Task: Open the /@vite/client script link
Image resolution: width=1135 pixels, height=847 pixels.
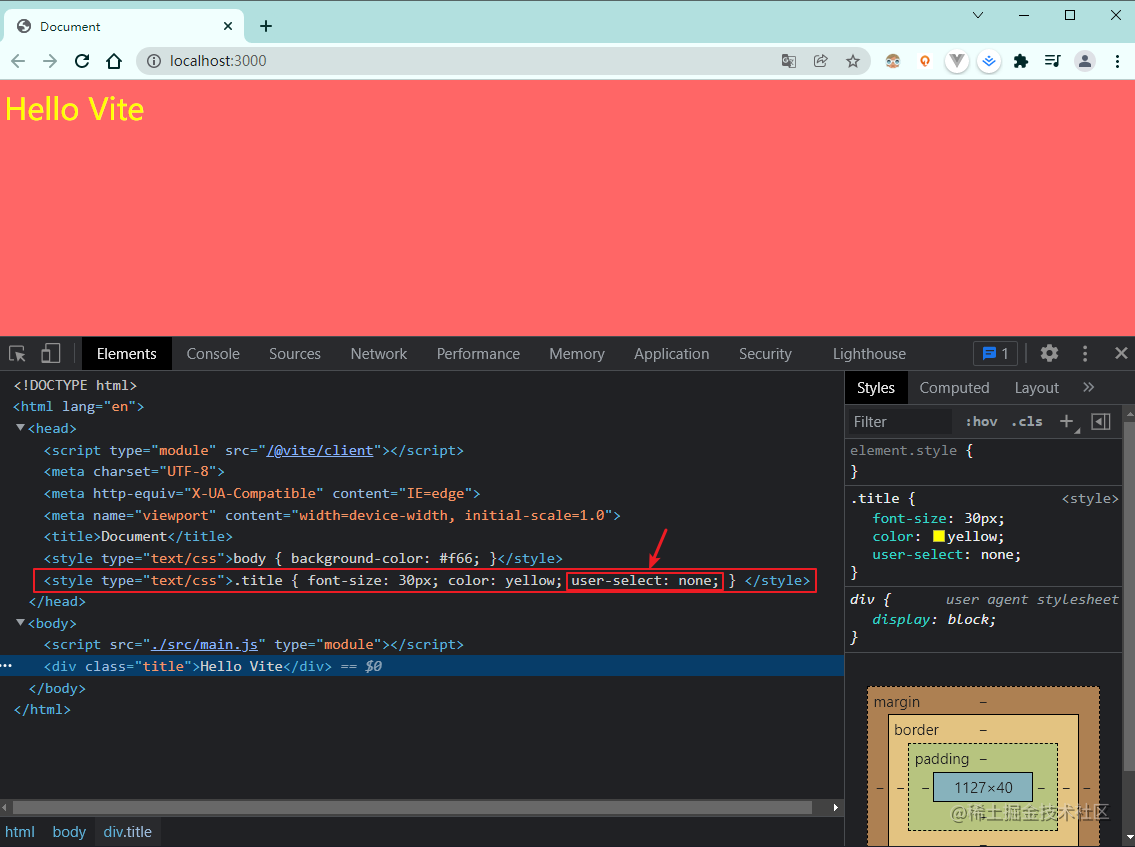Action: (x=320, y=450)
